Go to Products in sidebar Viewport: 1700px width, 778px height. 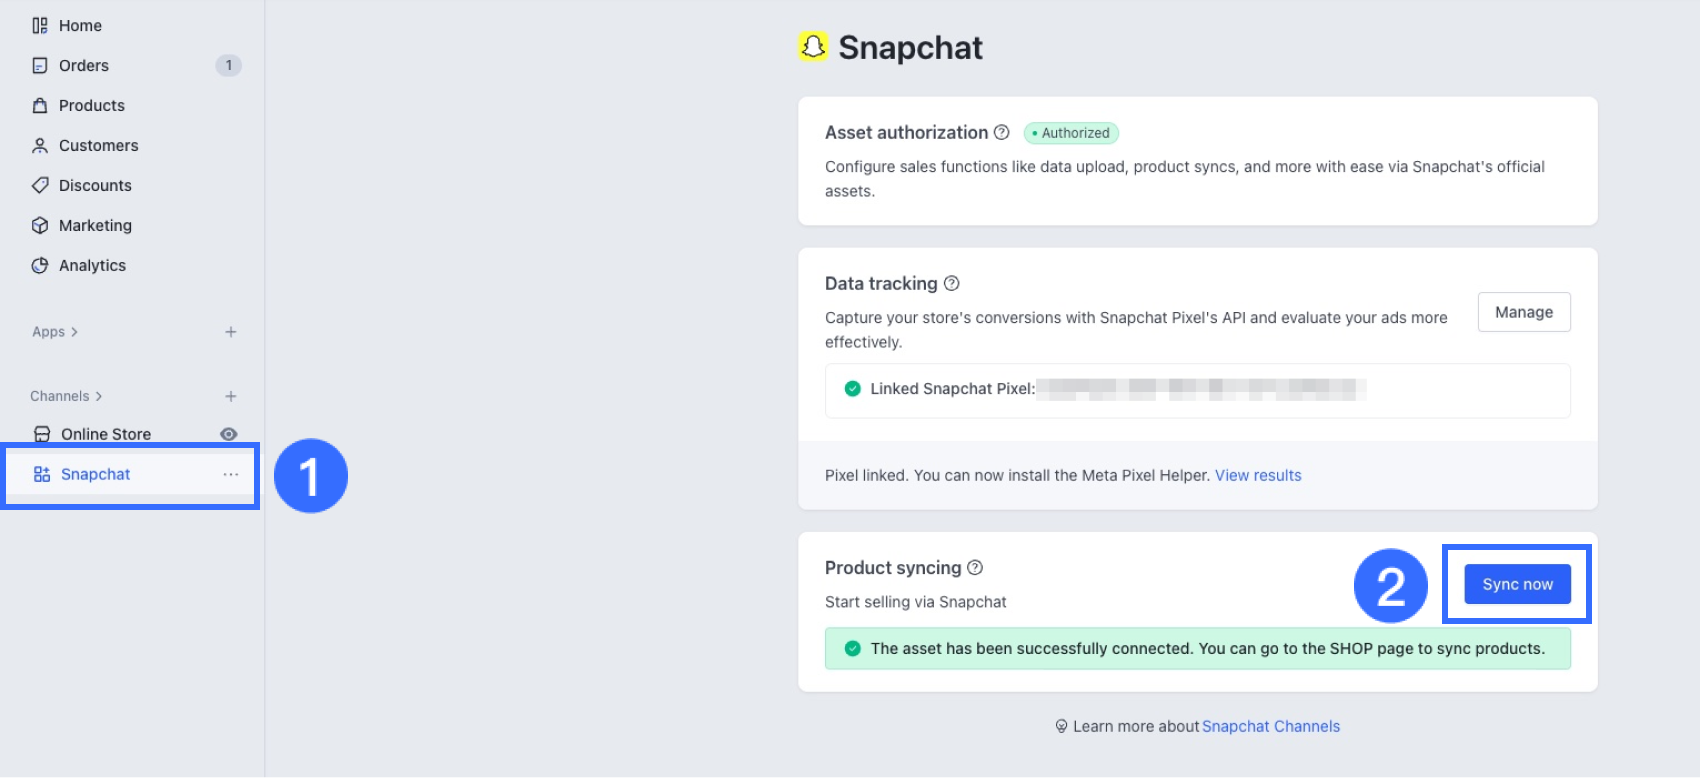91,105
